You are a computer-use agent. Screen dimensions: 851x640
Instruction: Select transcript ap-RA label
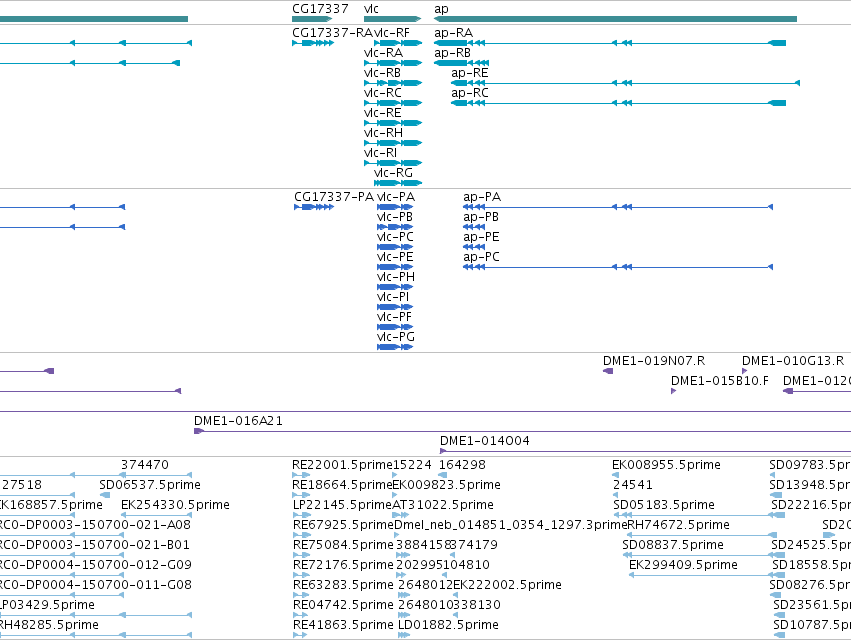[x=453, y=33]
